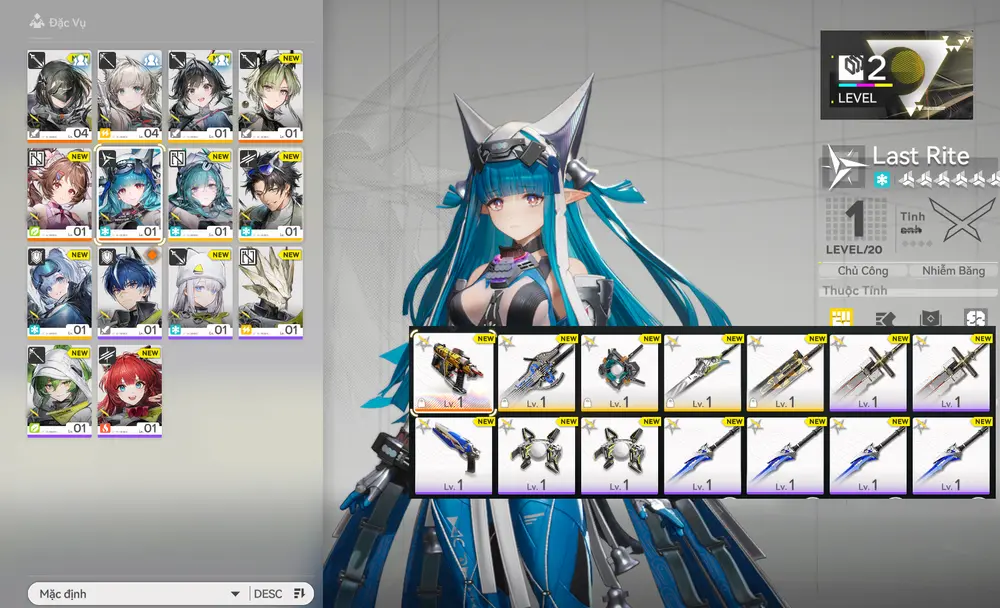Image resolution: width=1000 pixels, height=608 pixels.
Task: Select the blue handgun weapon
Action: [453, 455]
